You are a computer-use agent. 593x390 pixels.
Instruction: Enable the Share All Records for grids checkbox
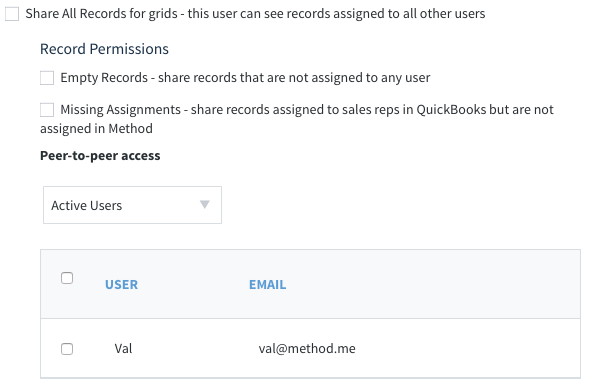(12, 14)
